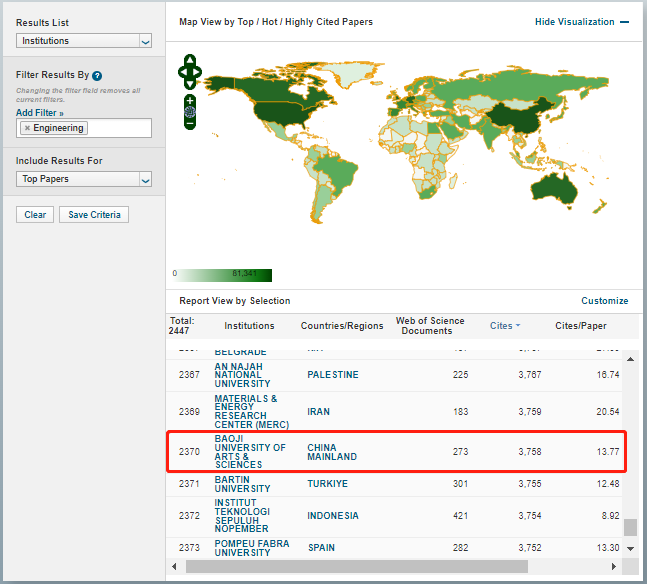The image size is (647, 584).
Task: Click the Cites/Paper column header
Action: point(581,326)
